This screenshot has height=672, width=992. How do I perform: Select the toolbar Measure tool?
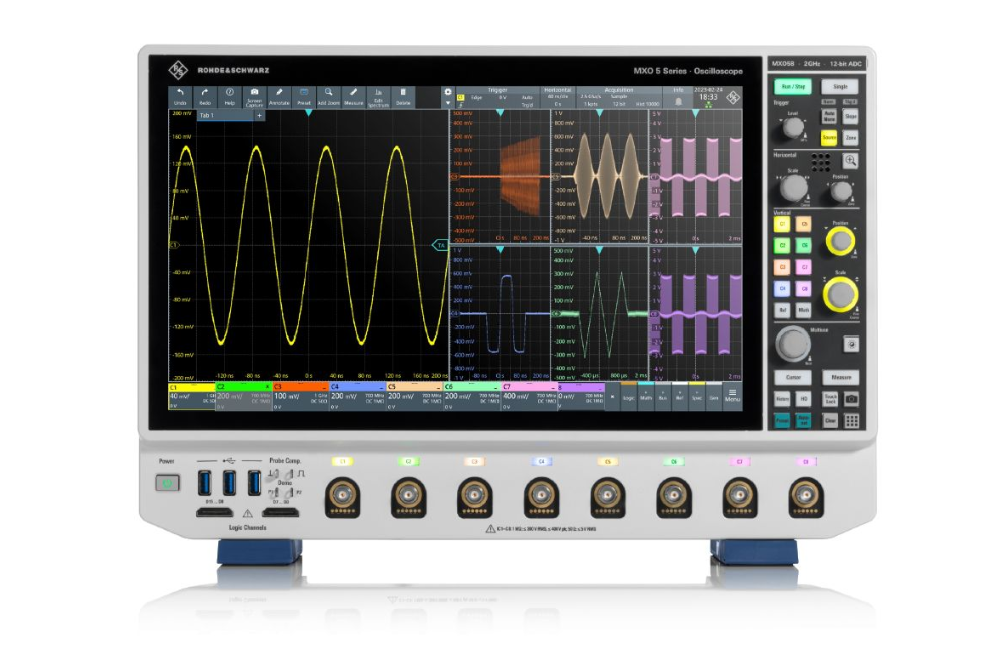click(x=354, y=97)
